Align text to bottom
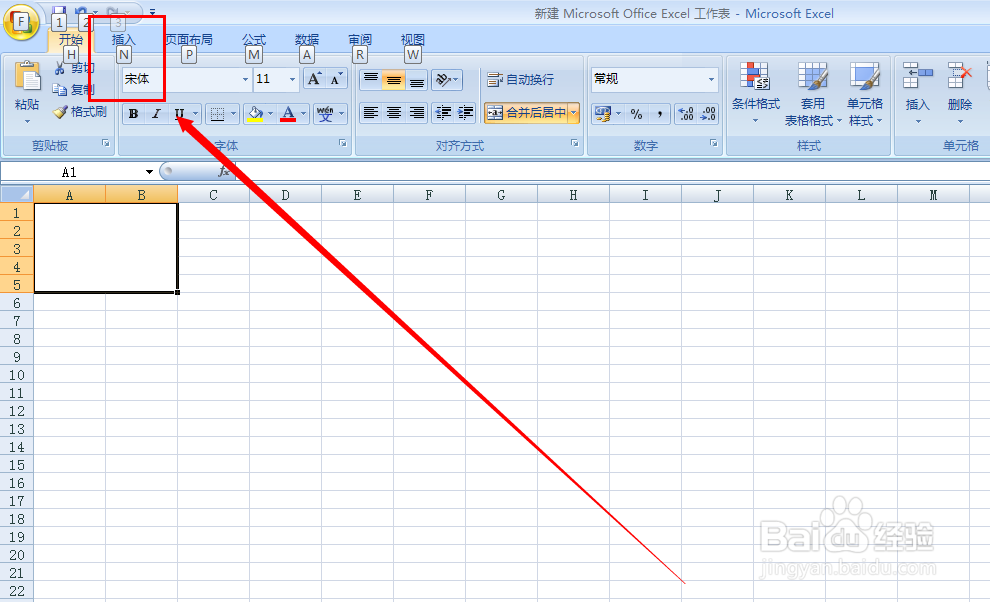 [x=416, y=80]
